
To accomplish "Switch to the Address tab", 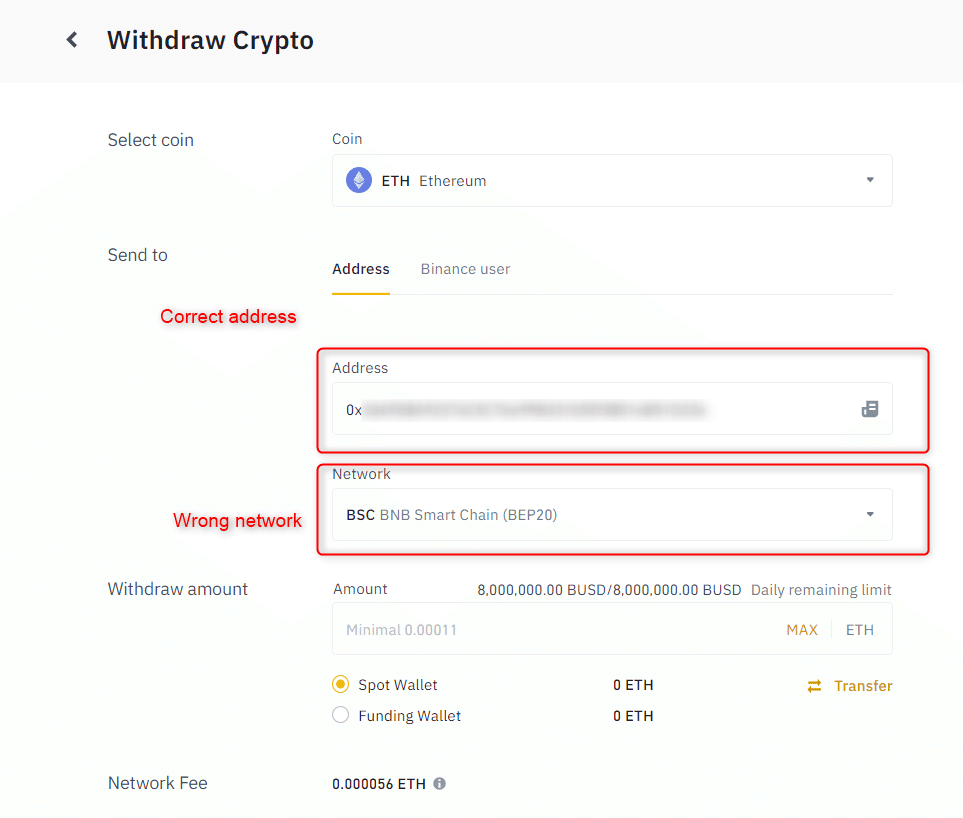I will coord(361,269).
